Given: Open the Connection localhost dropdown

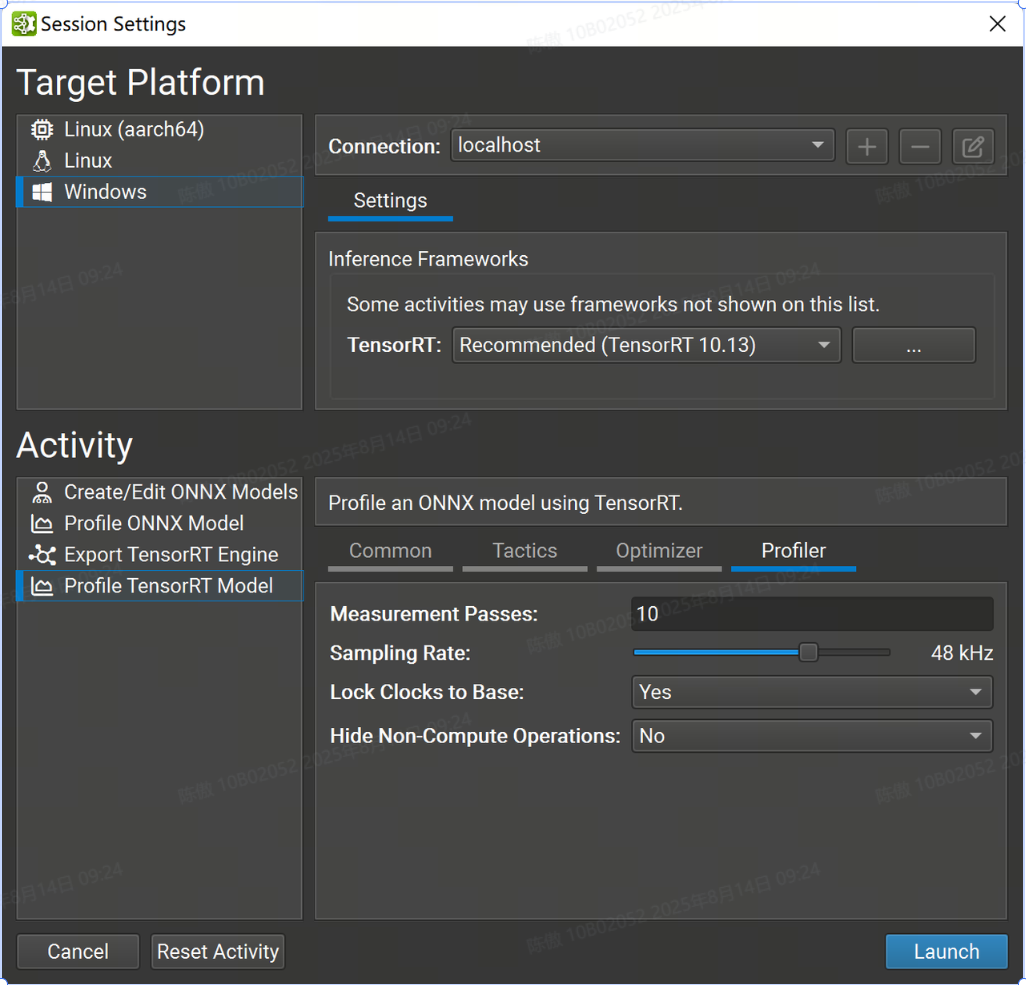Looking at the screenshot, I should 643,145.
